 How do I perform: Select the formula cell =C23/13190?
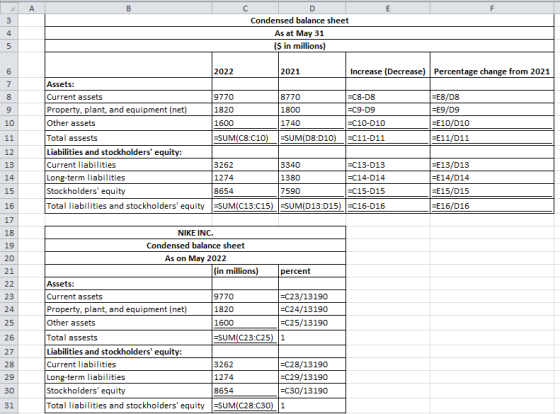312,296
